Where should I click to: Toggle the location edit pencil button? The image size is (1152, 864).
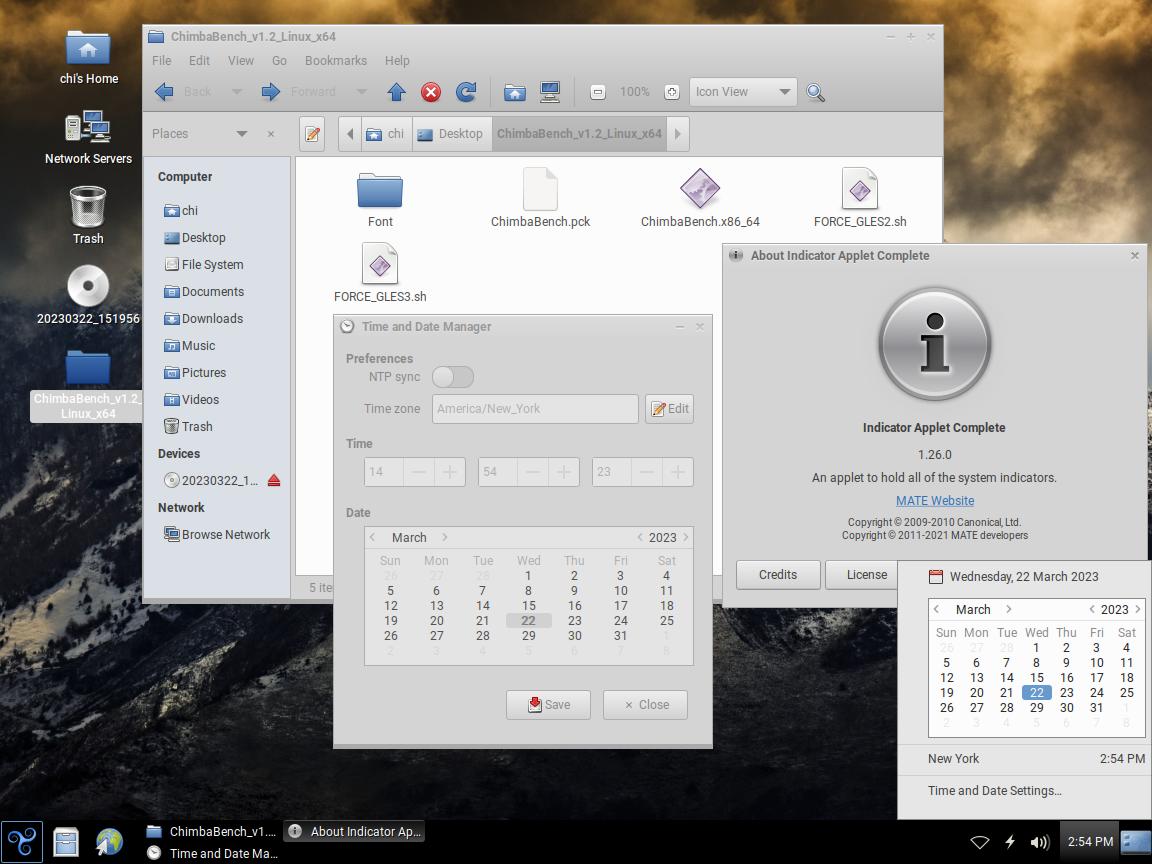pos(312,134)
